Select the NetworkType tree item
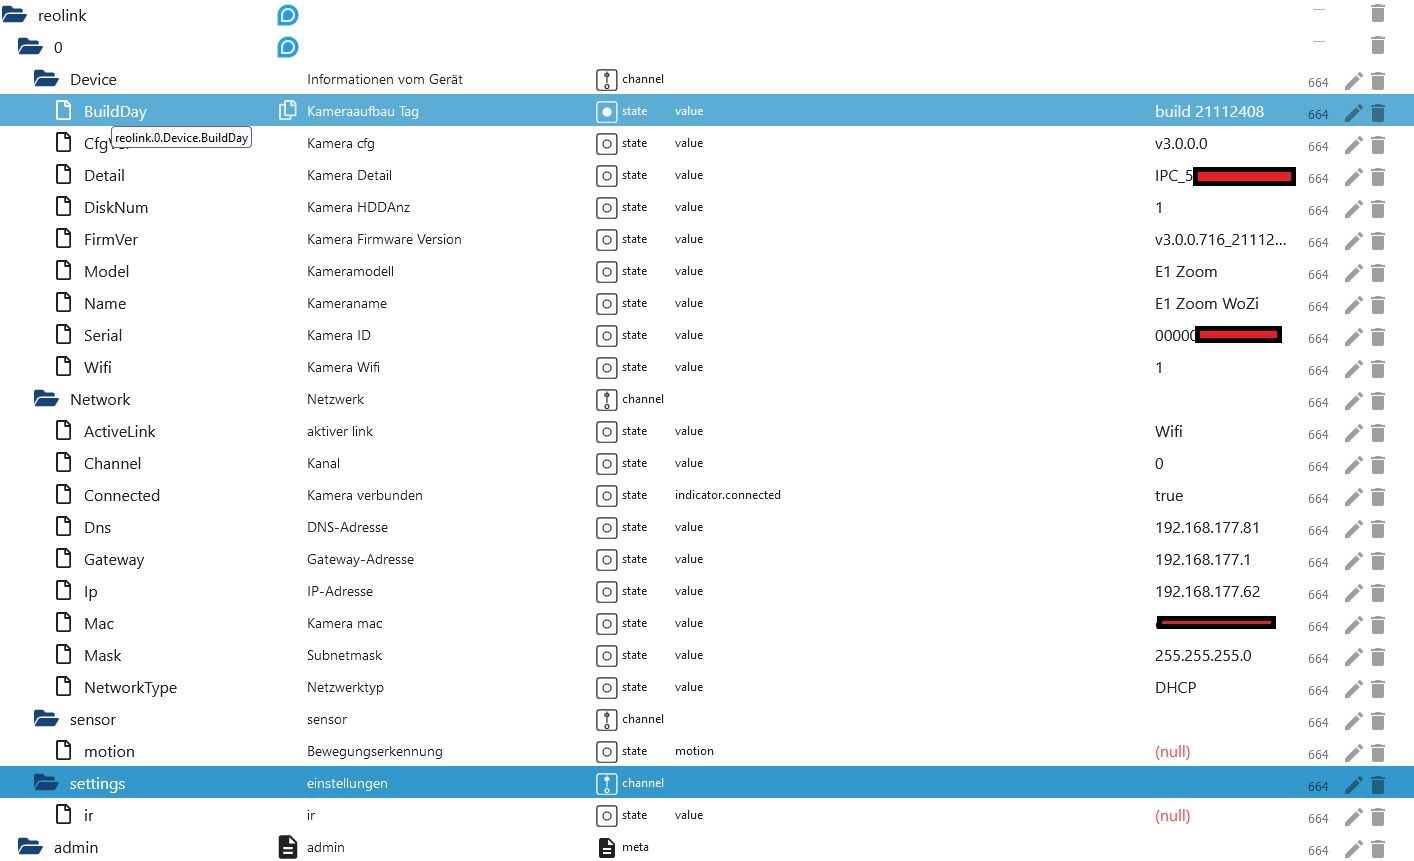This screenshot has height=861, width=1414. tap(130, 687)
